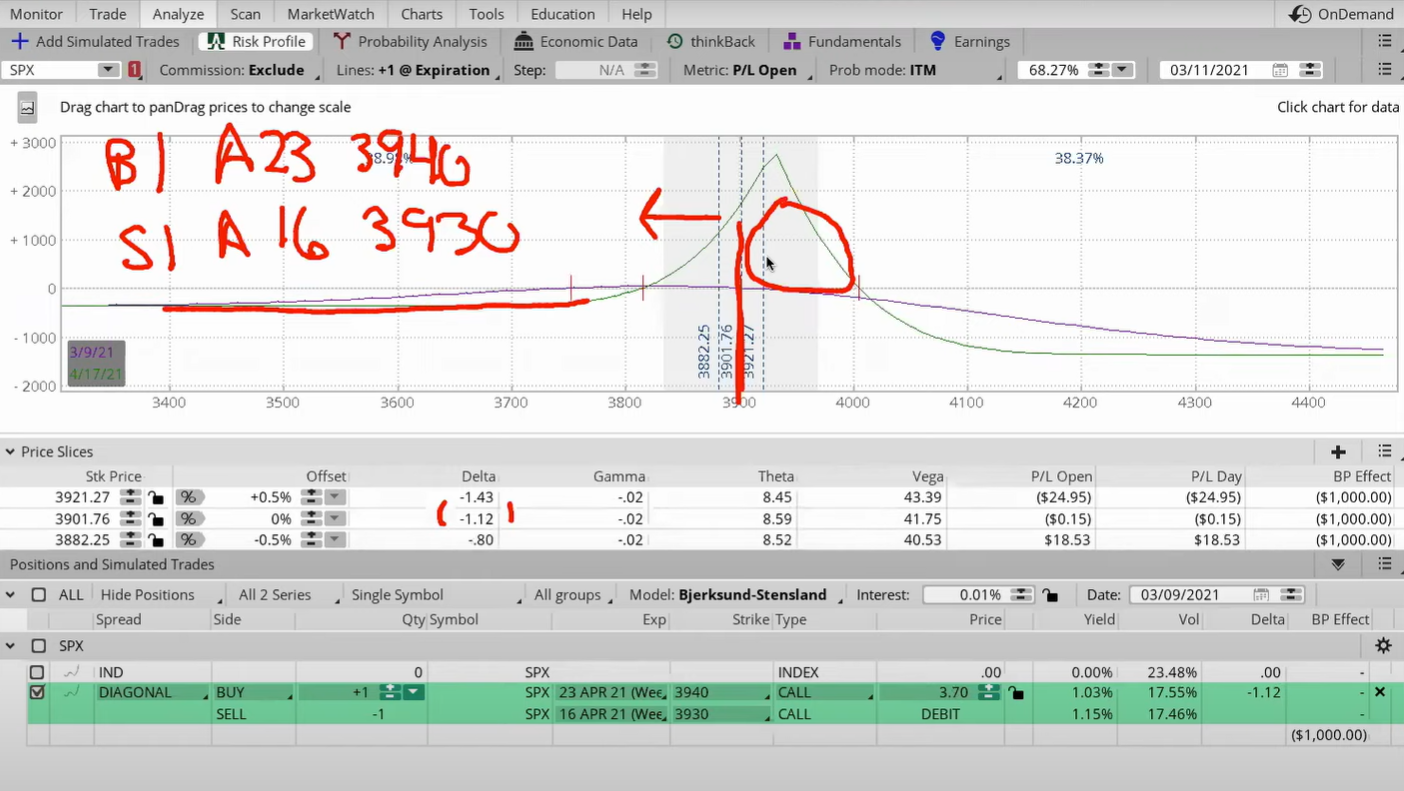Click the OnDemand button

[1342, 14]
